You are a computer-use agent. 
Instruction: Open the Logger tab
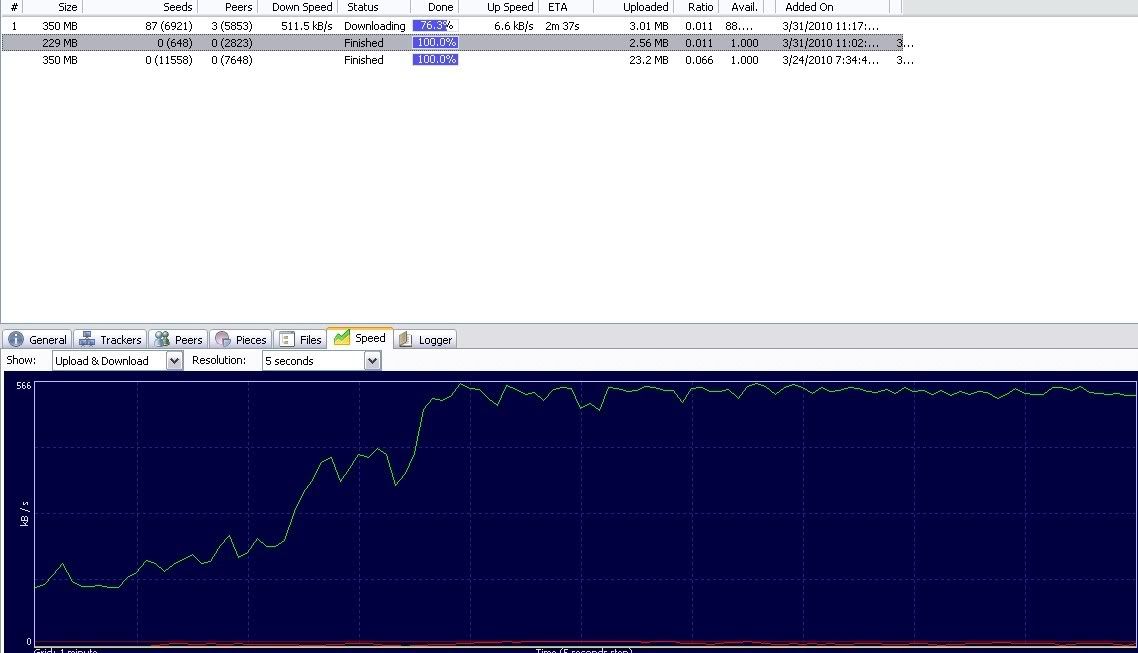pos(426,340)
